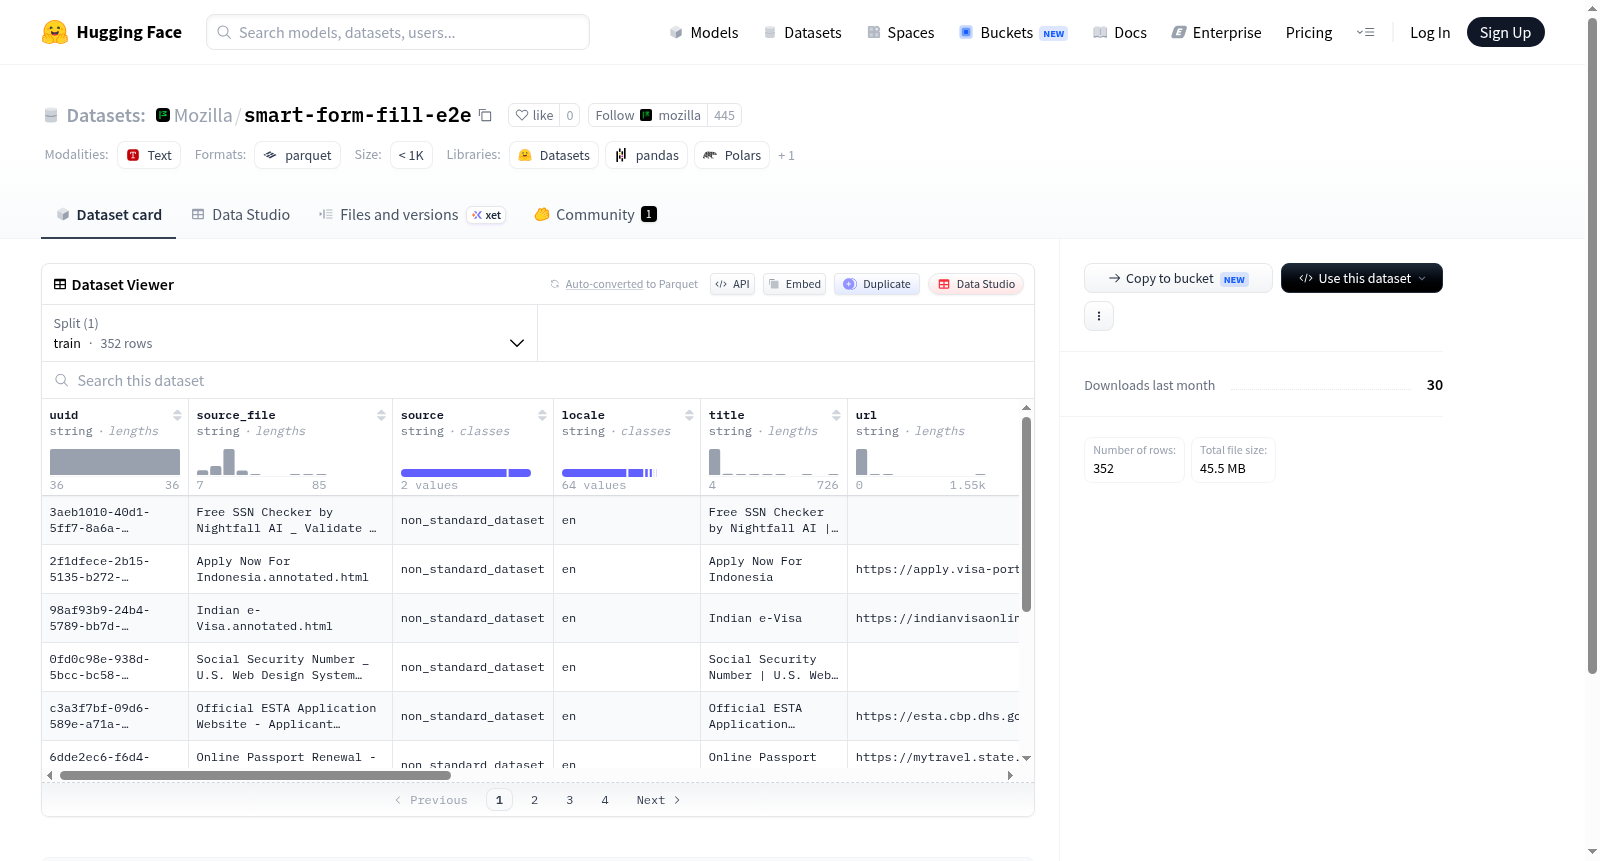
Task: Go to the Pricing page
Action: point(1309,32)
